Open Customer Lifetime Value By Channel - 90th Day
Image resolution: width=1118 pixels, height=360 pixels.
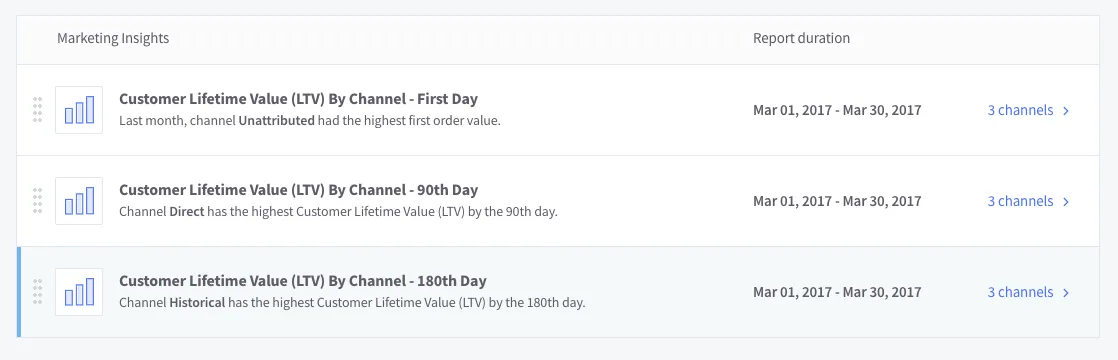coord(298,190)
